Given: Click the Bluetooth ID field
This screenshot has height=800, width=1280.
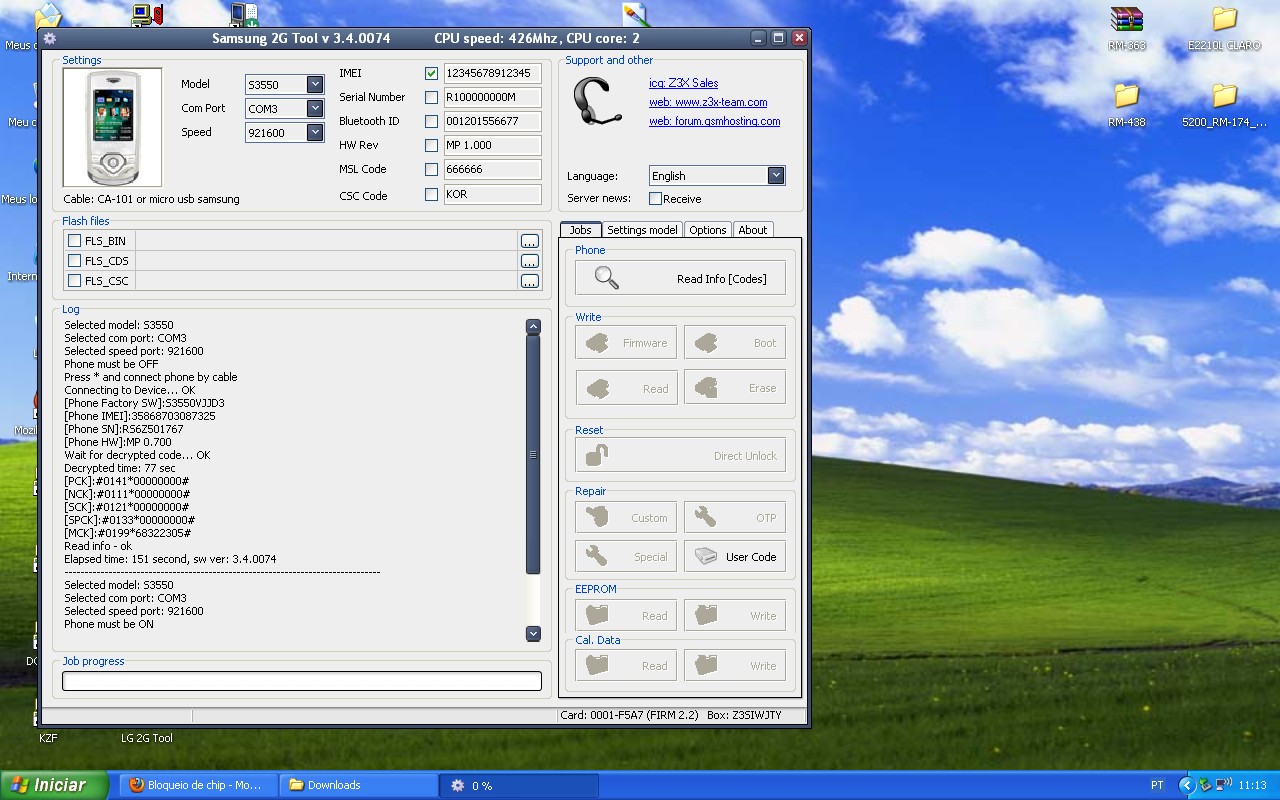Looking at the screenshot, I should click(493, 122).
